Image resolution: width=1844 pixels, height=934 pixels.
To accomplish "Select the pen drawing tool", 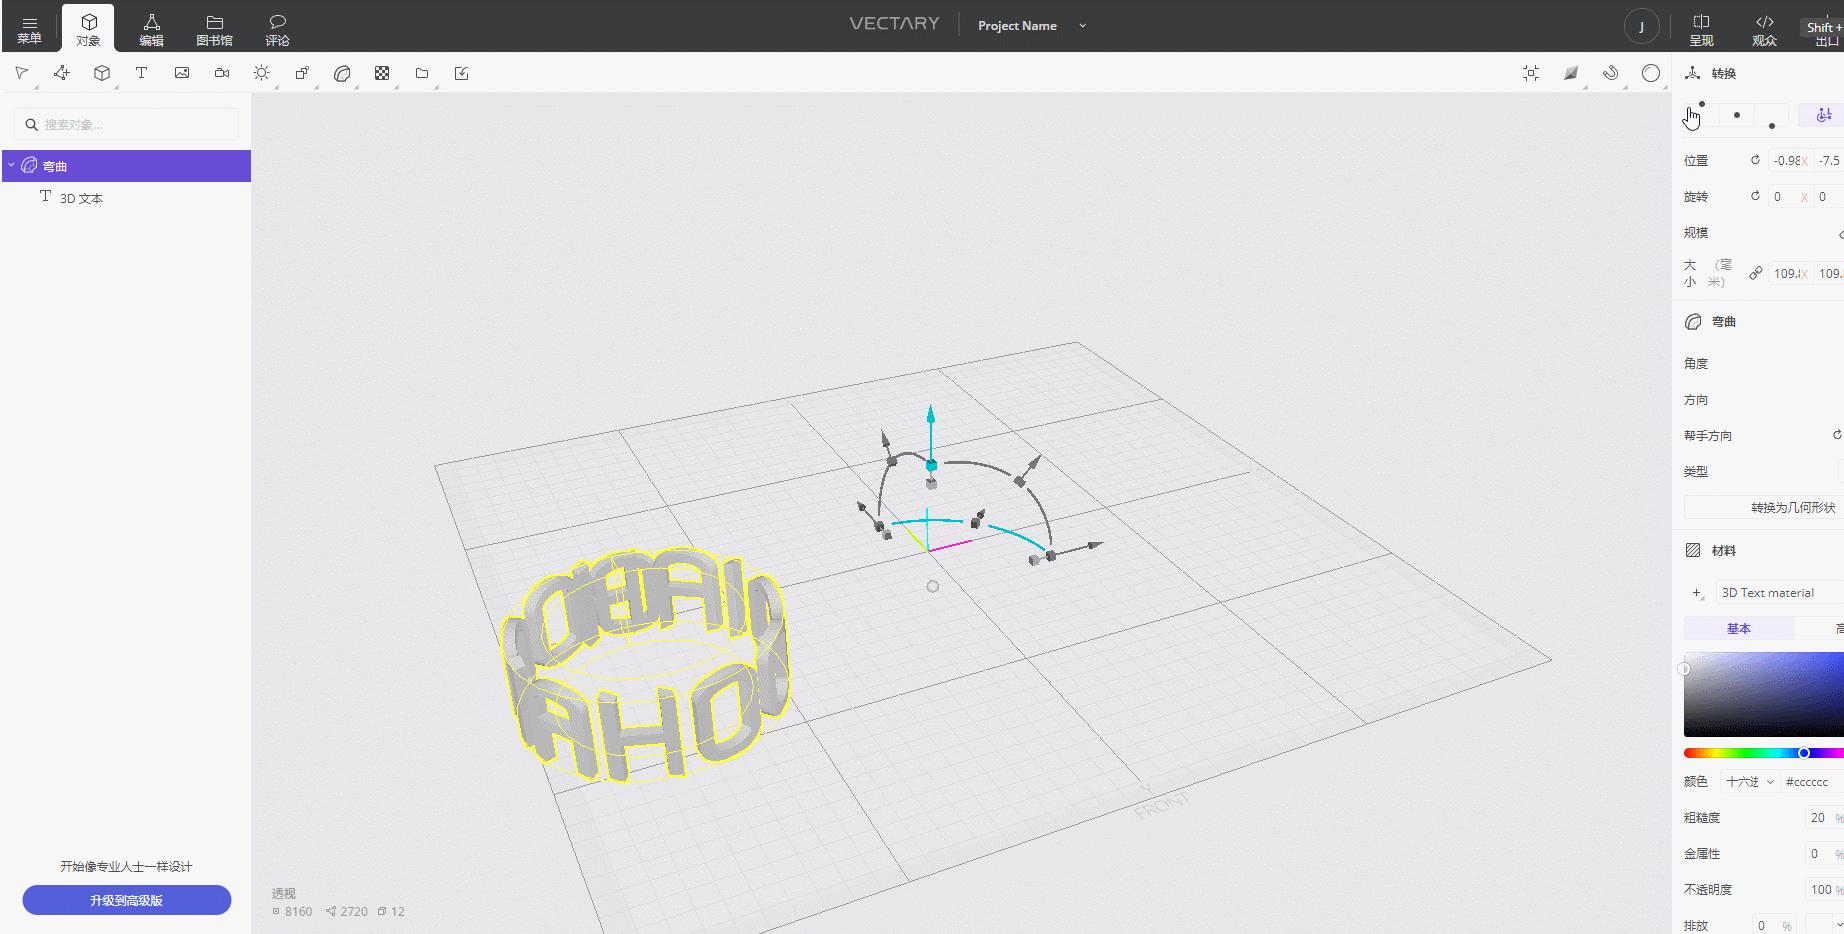I will pos(62,73).
